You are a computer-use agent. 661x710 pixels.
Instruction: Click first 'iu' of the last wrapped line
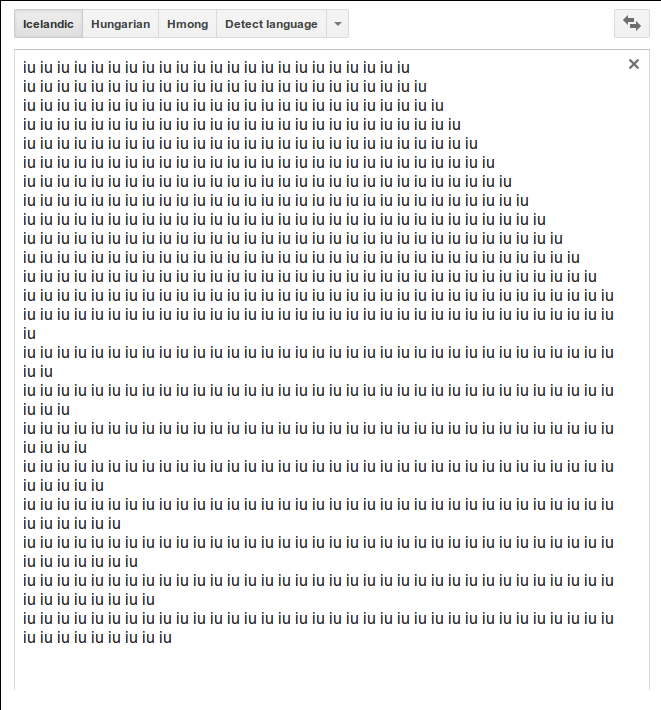coord(29,638)
